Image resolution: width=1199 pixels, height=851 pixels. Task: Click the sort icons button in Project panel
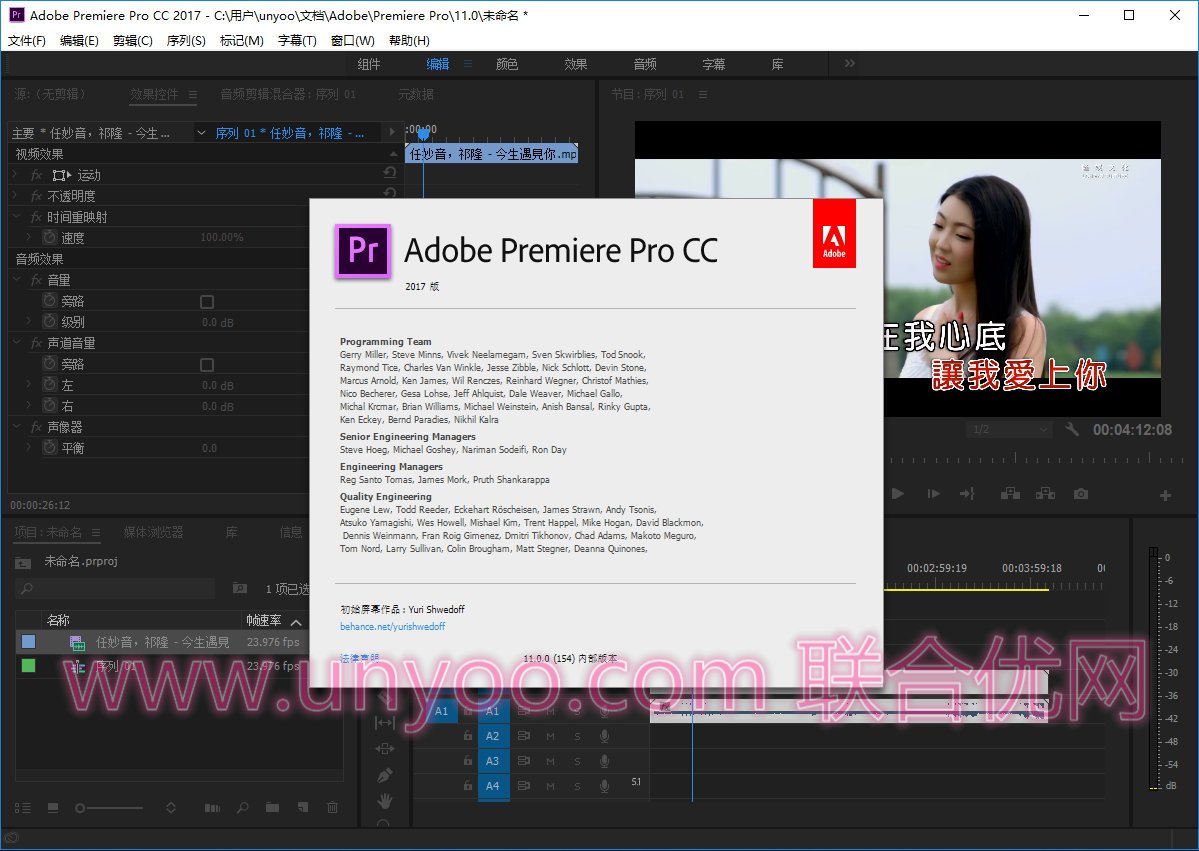[x=171, y=807]
